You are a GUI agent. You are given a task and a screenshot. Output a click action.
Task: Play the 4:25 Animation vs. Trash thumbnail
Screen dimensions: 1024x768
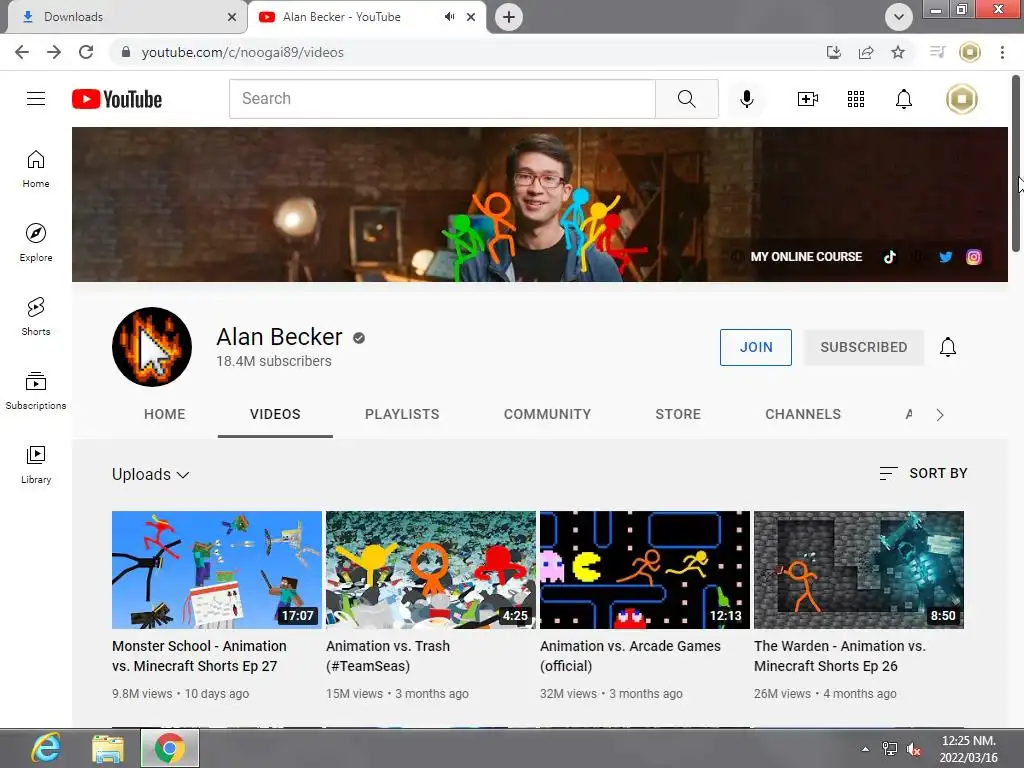point(430,569)
